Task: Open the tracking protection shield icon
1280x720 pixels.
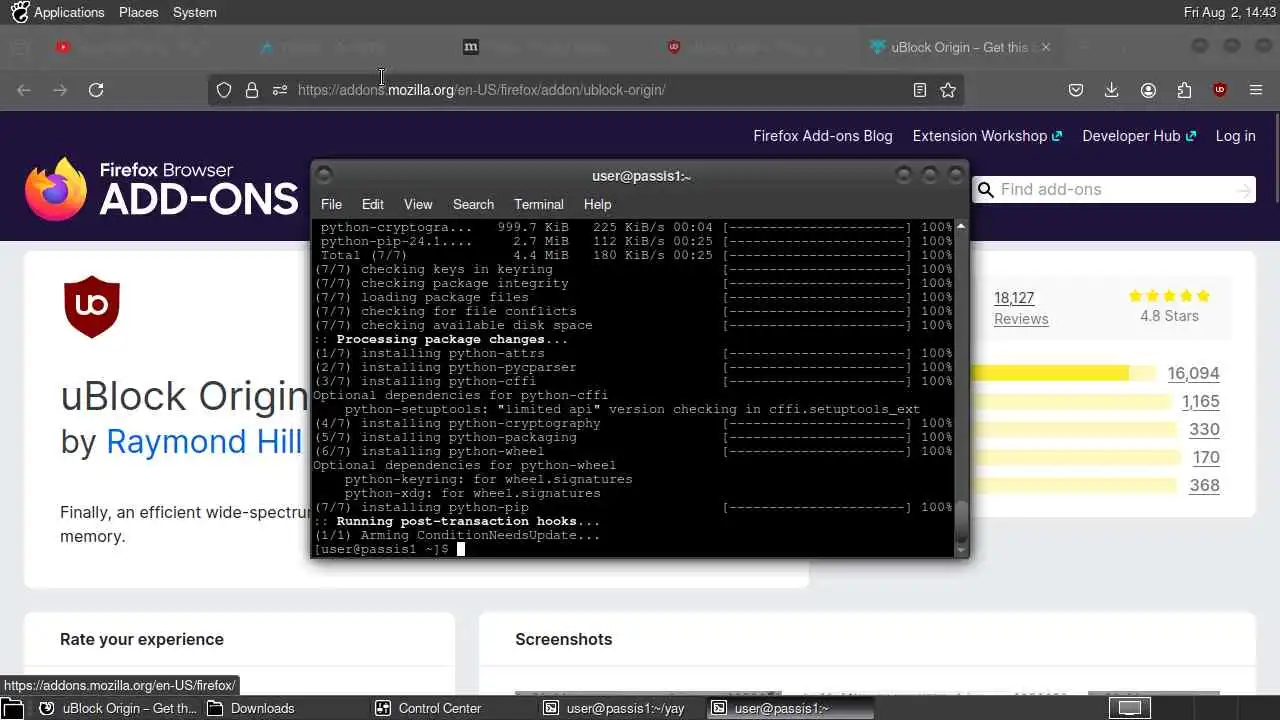Action: coord(224,90)
